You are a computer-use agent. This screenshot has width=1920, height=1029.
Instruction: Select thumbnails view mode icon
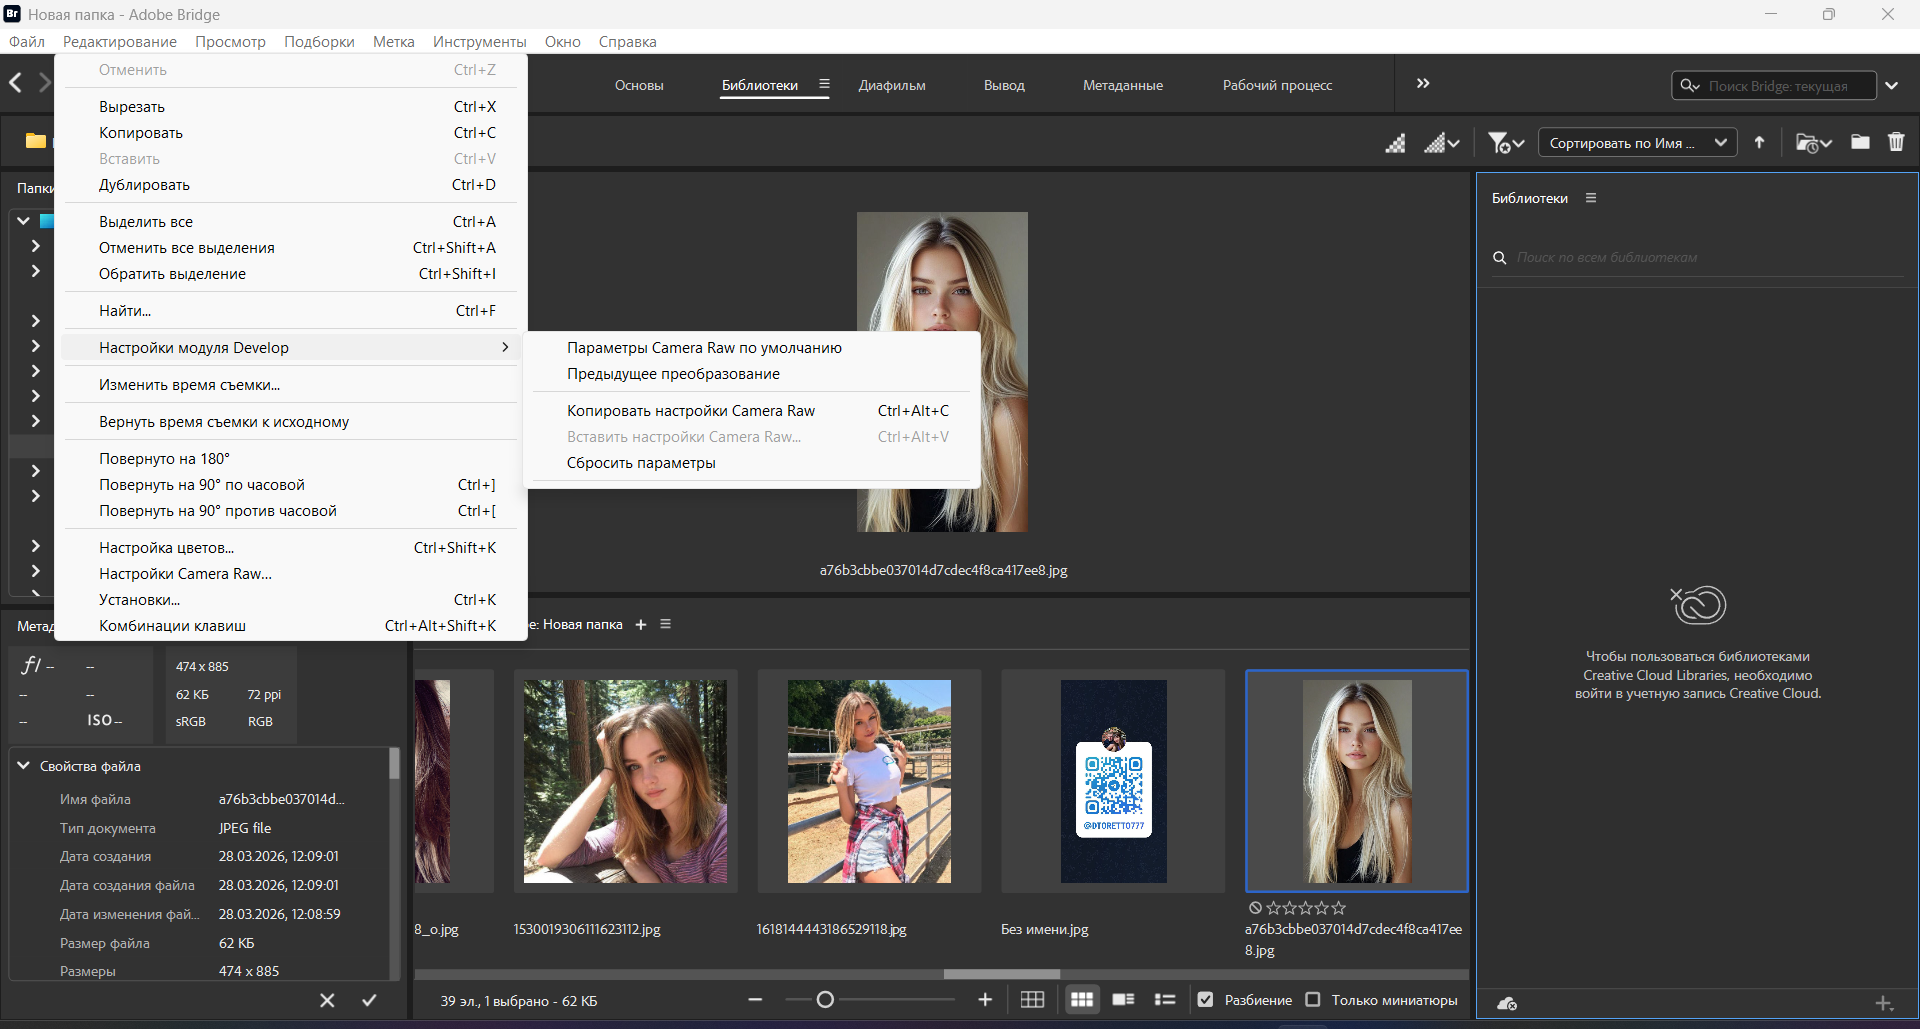pyautogui.click(x=1082, y=1000)
